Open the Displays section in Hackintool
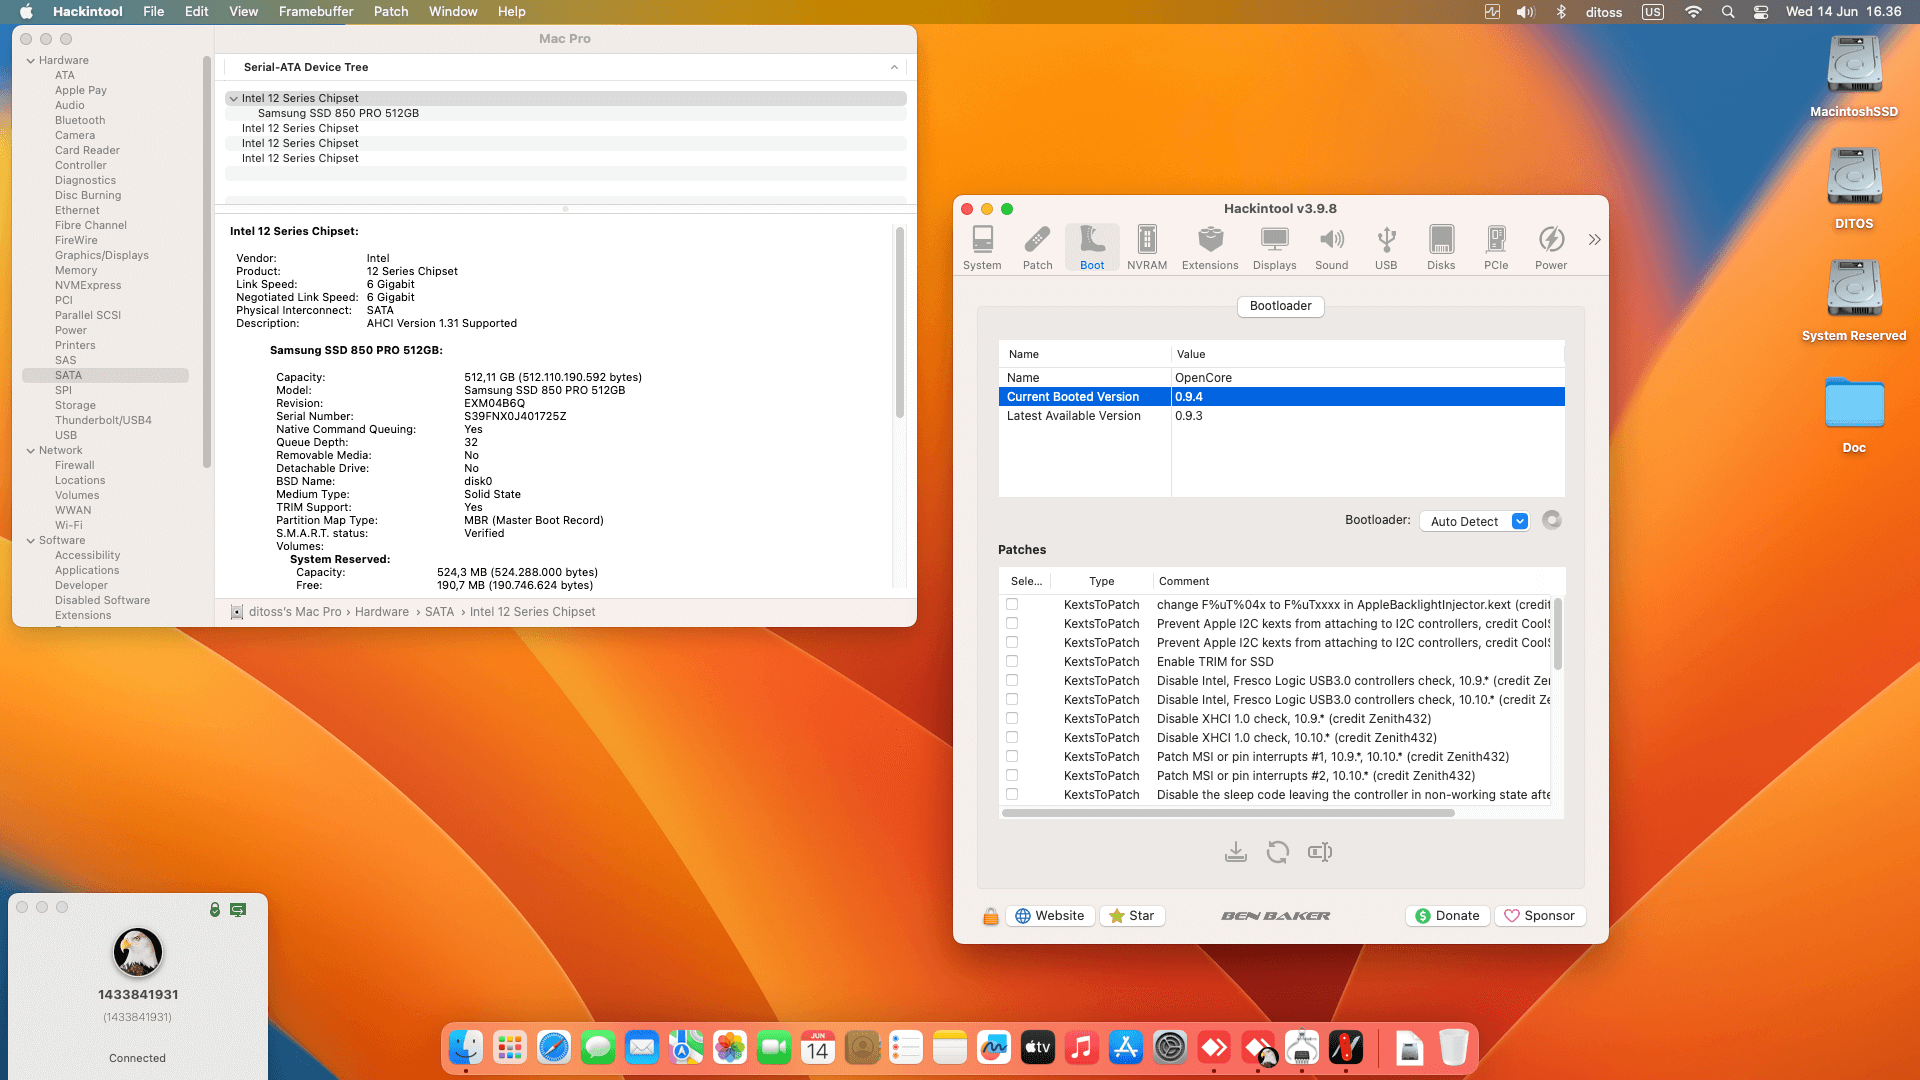The image size is (1920, 1080). [1274, 247]
